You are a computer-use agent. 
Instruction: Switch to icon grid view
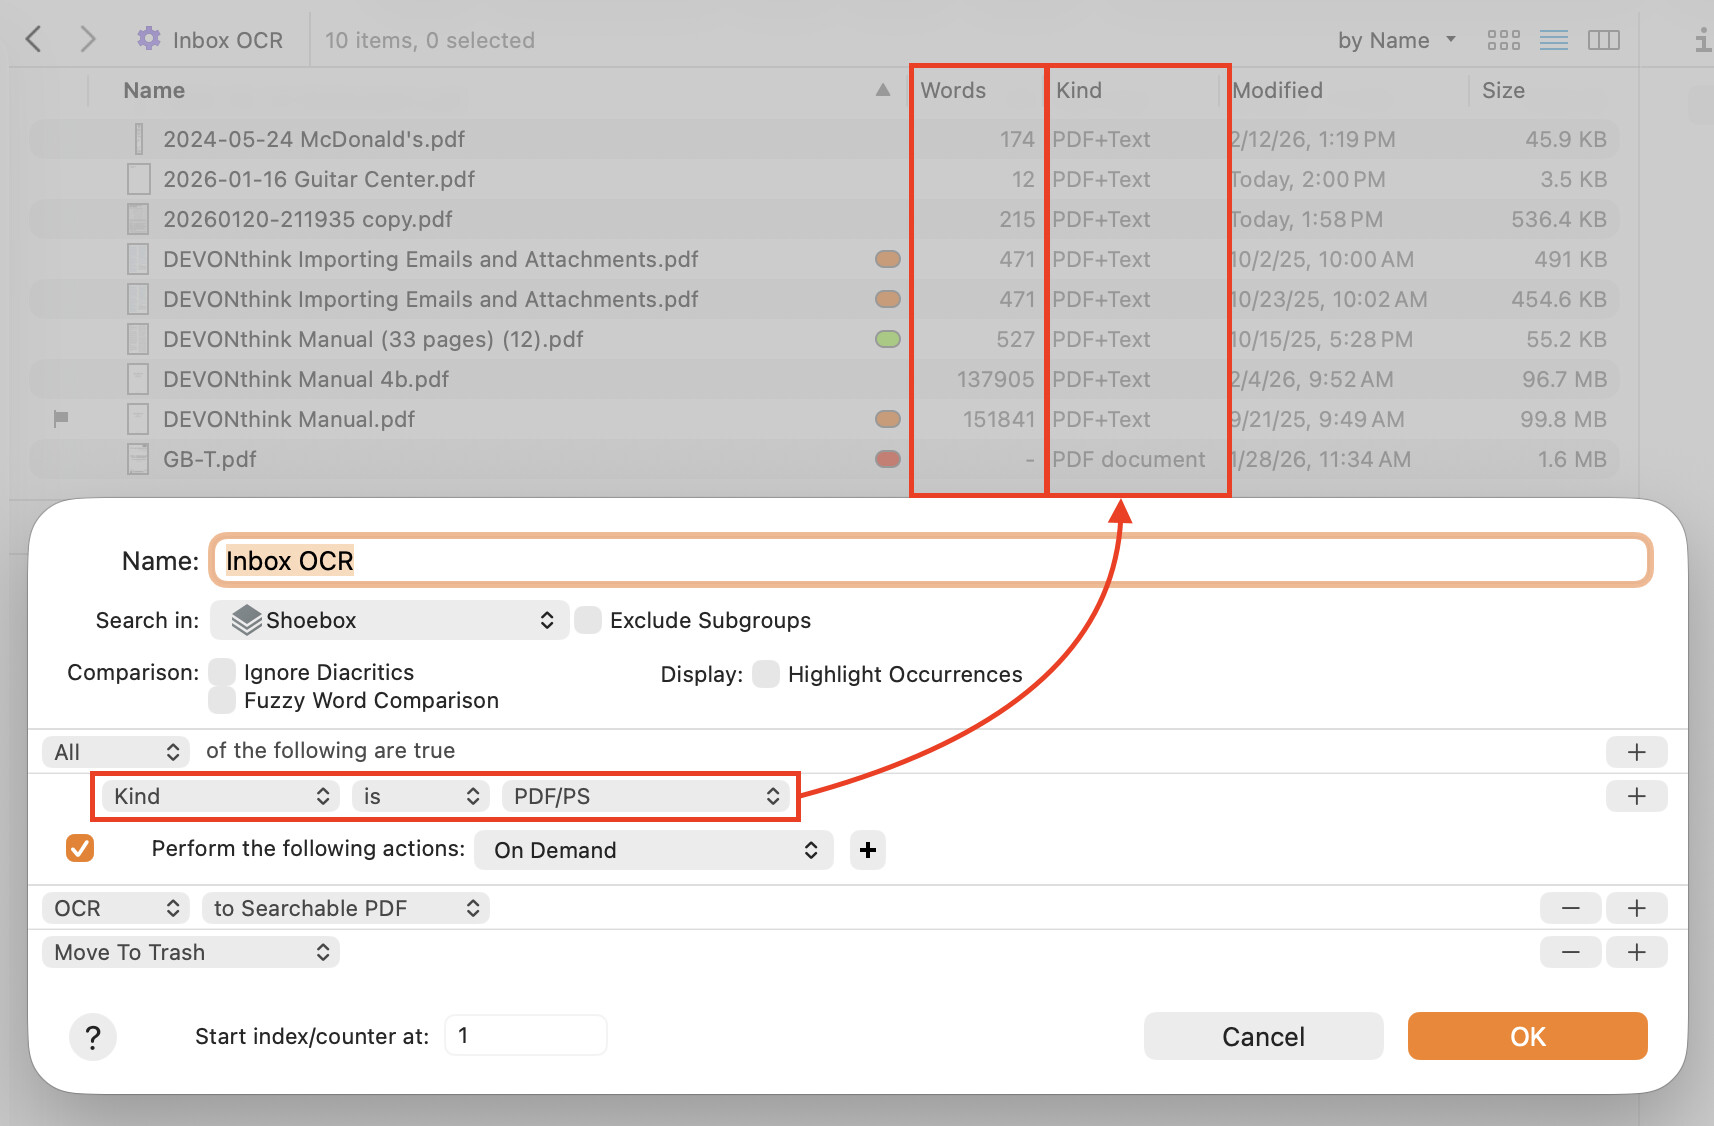point(1503,40)
